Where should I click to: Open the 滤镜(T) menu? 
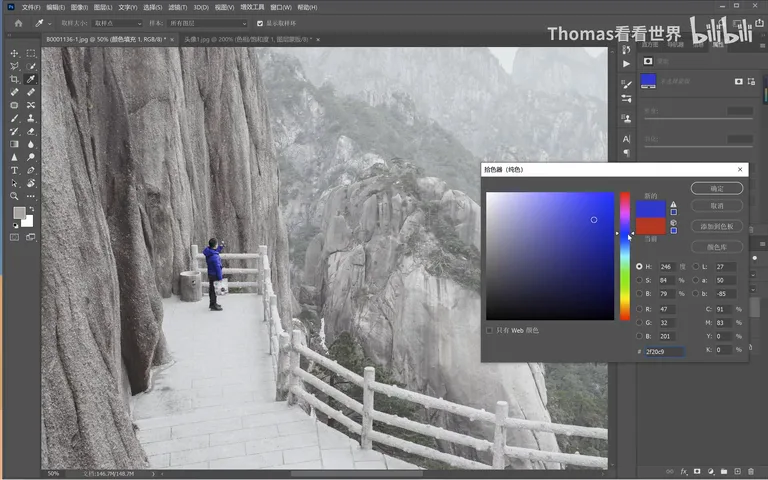[177, 7]
